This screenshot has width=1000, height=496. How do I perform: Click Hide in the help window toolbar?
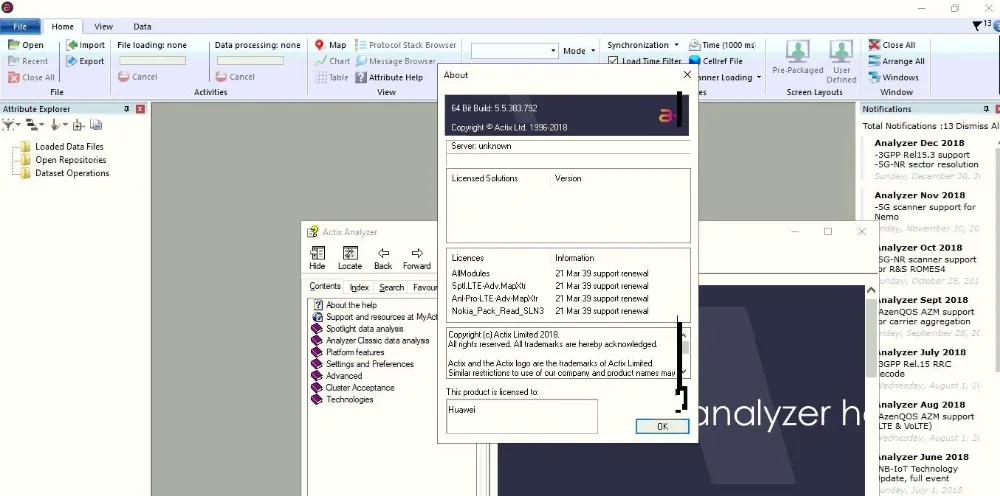317,258
